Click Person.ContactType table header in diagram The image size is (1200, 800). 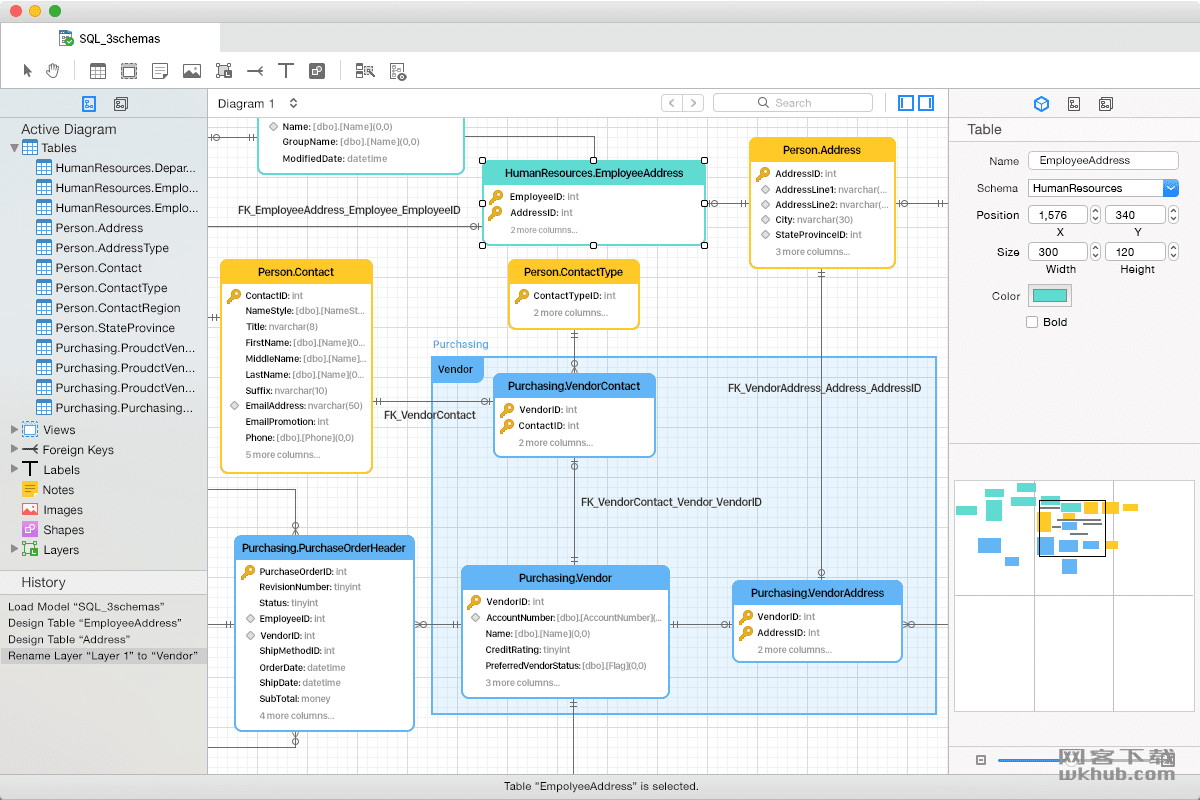(x=573, y=272)
